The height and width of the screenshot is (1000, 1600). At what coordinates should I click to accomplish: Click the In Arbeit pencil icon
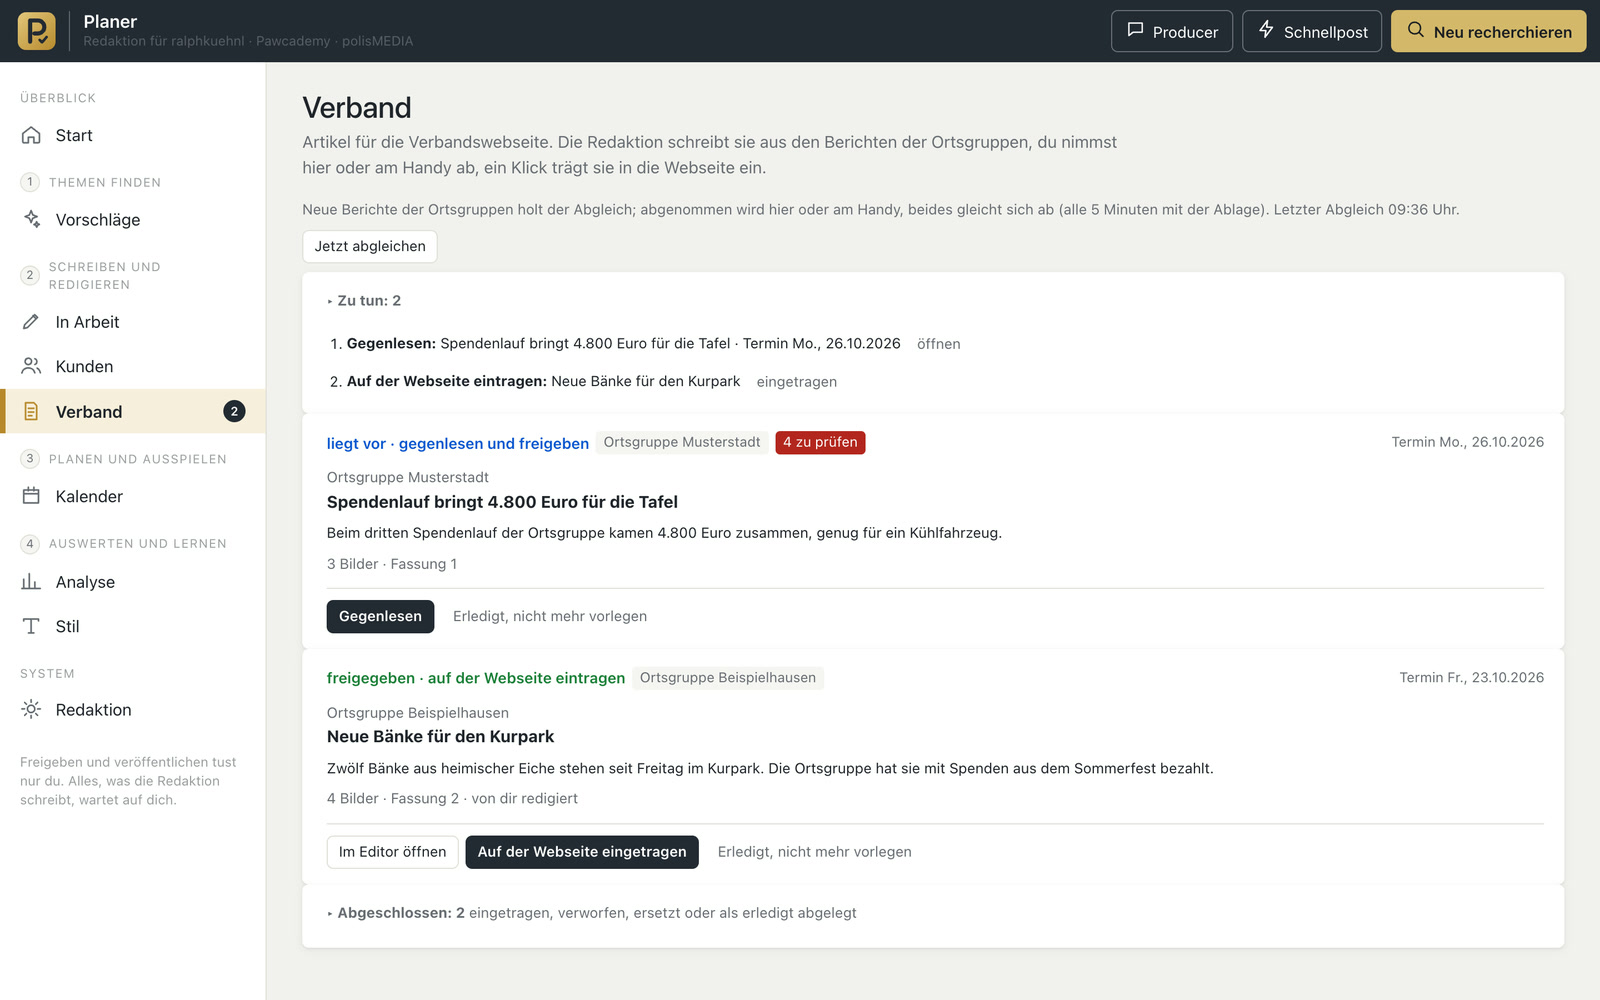point(31,322)
